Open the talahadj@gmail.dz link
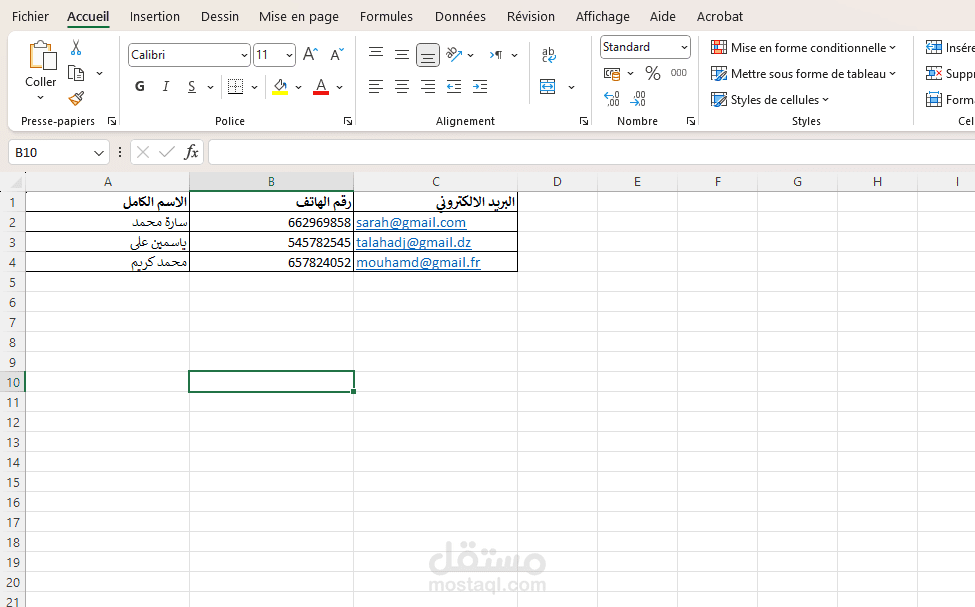This screenshot has height=607, width=975. click(x=414, y=243)
